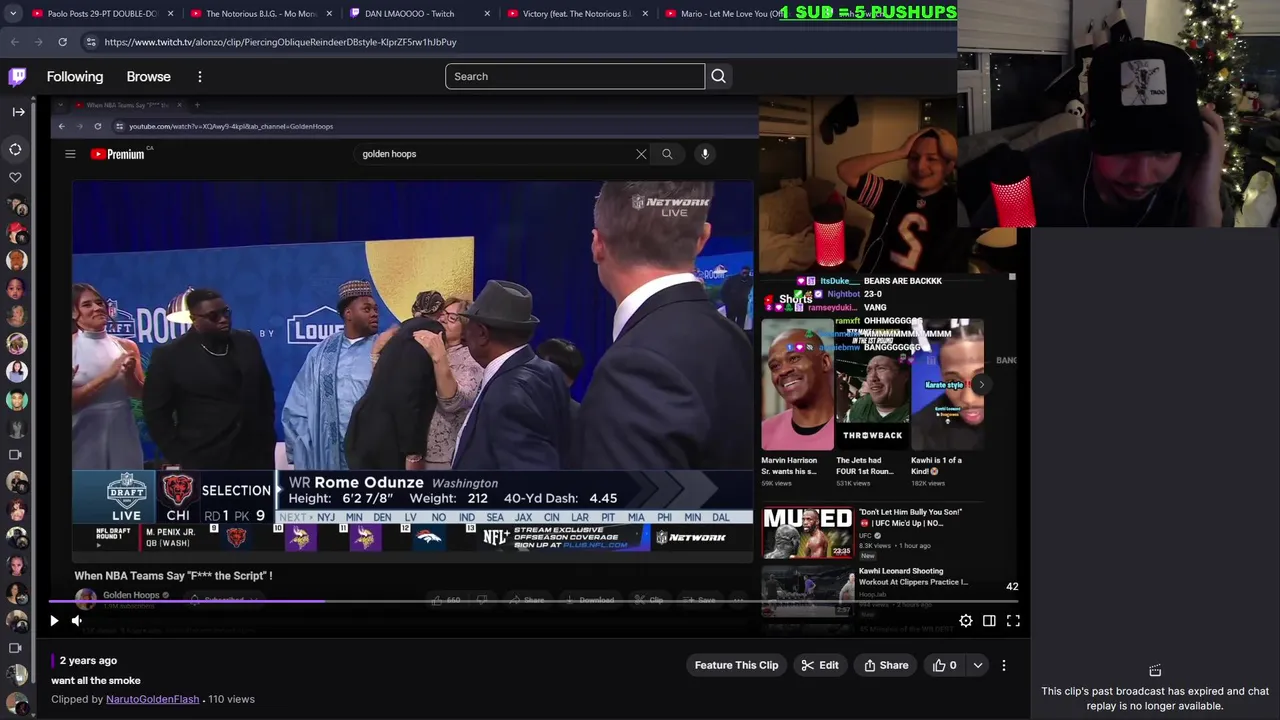Expand the collapsed left sidebar

[x=18, y=112]
